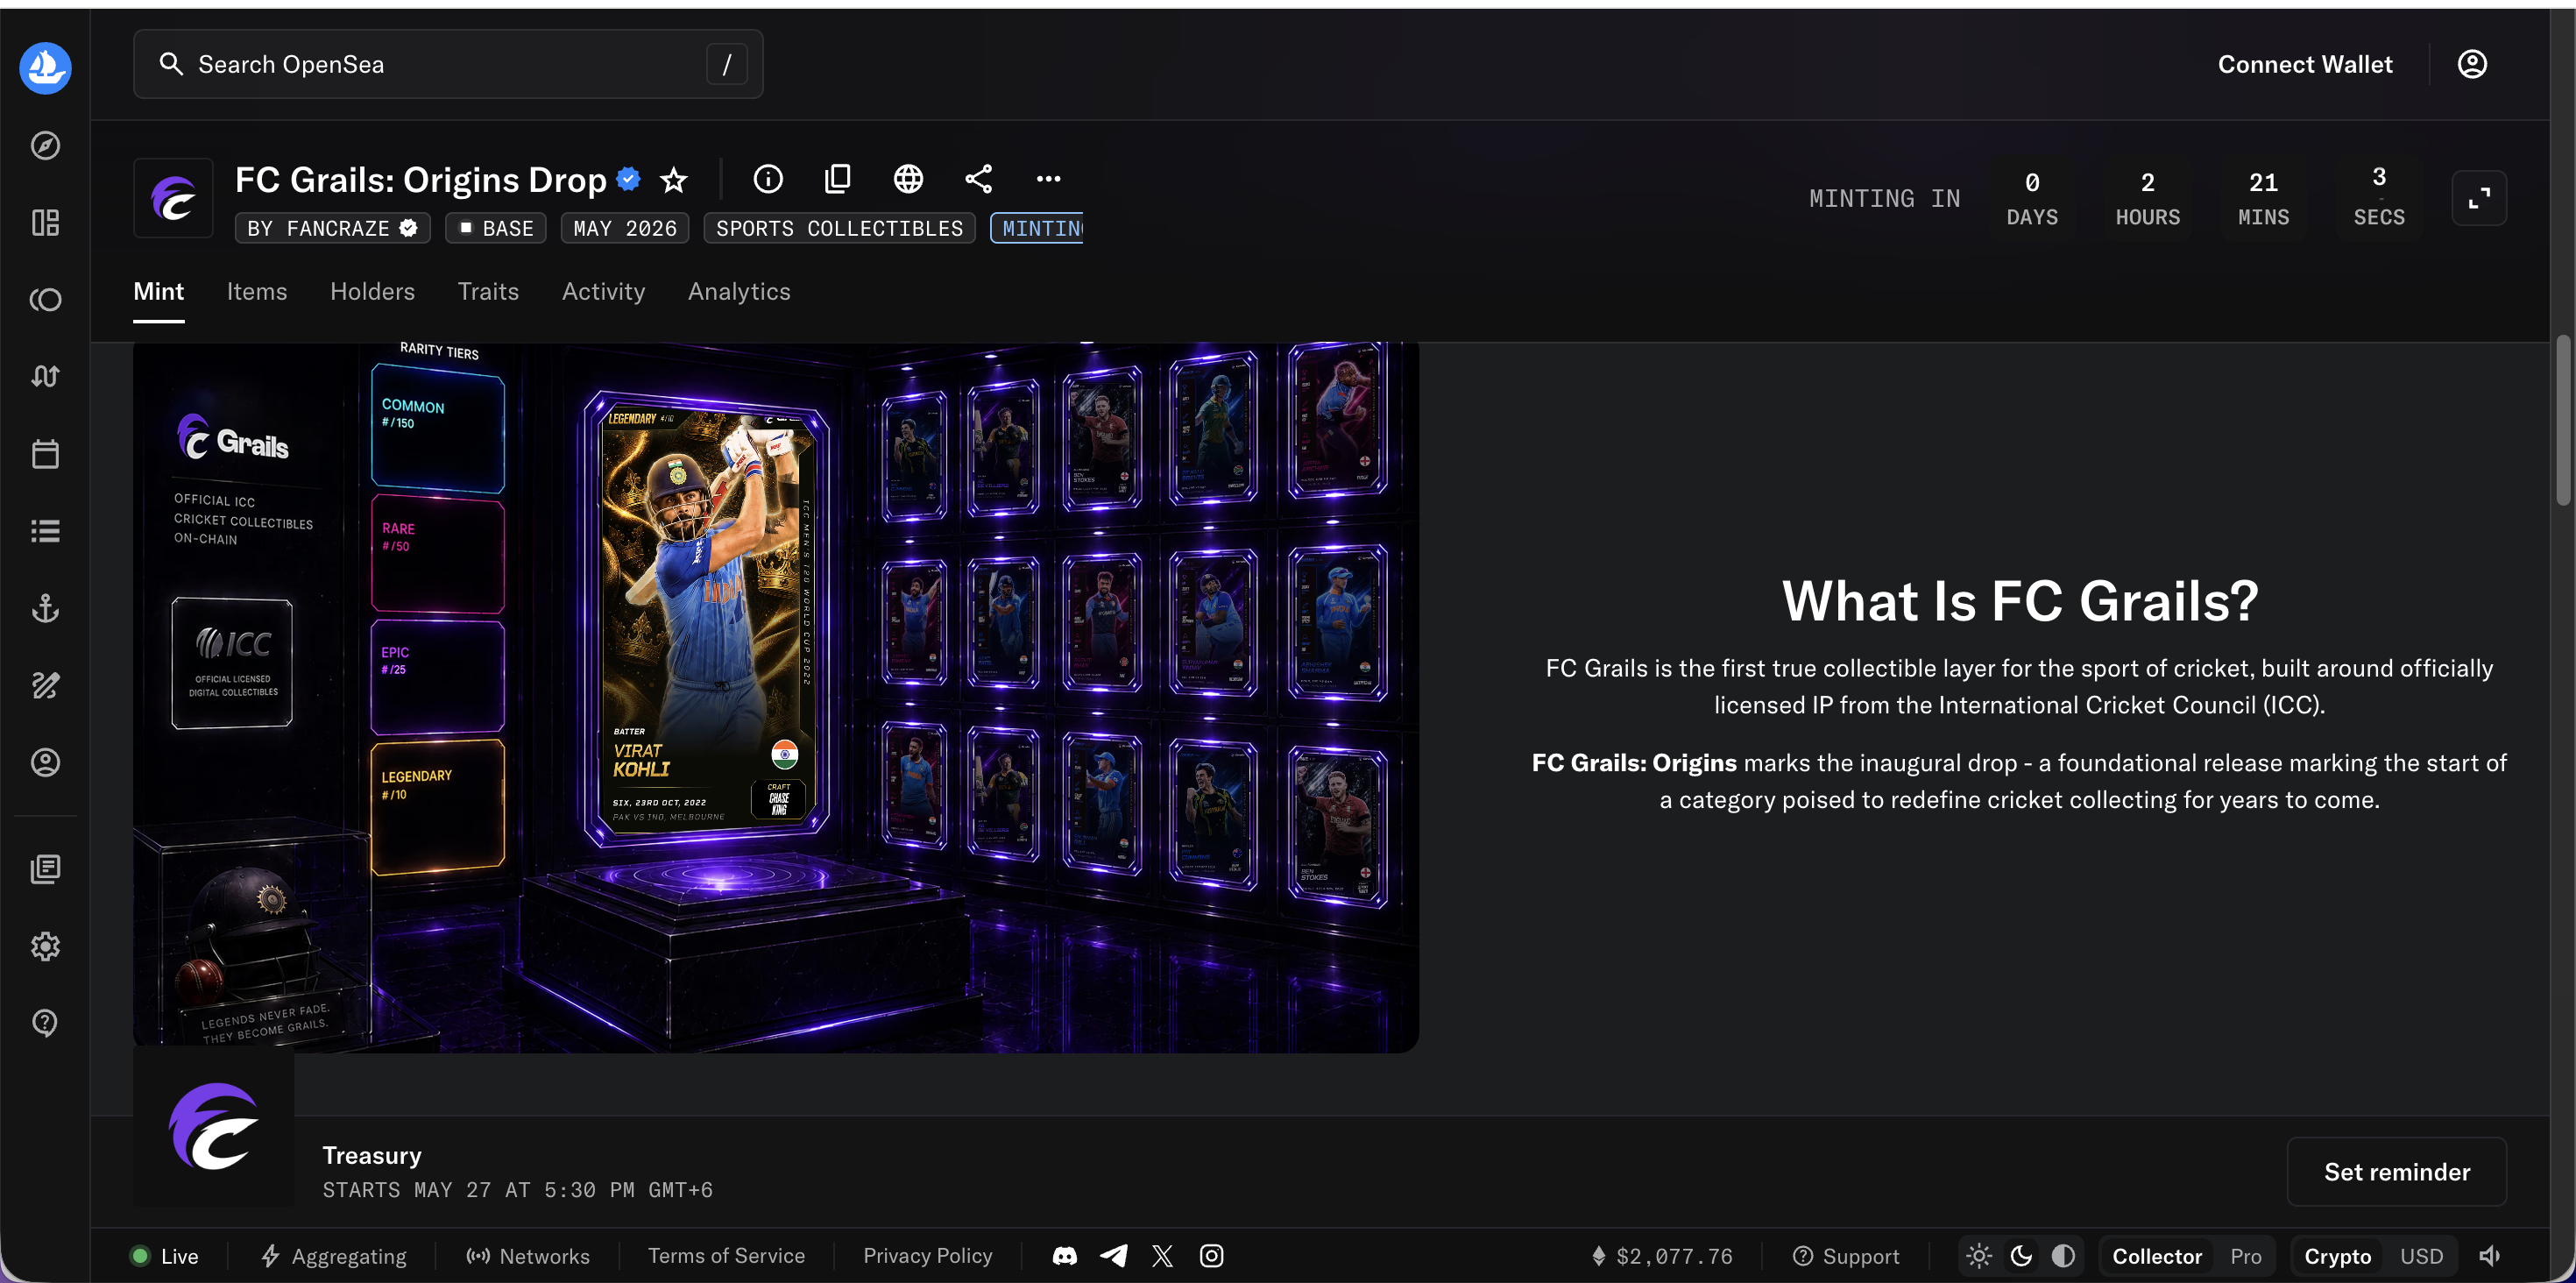The height and width of the screenshot is (1283, 2576).
Task: Click "STARTS MAY 27 AT 5:30 PM GMT+6" text
Action: [x=517, y=1190]
